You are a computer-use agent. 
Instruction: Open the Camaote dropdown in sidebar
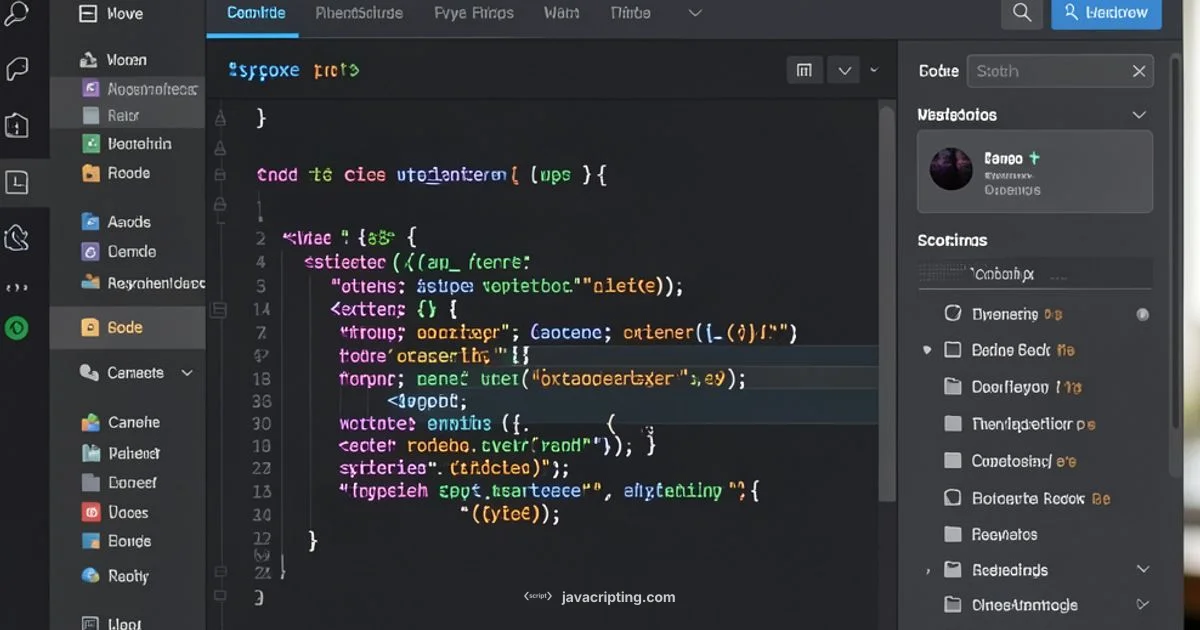click(186, 372)
